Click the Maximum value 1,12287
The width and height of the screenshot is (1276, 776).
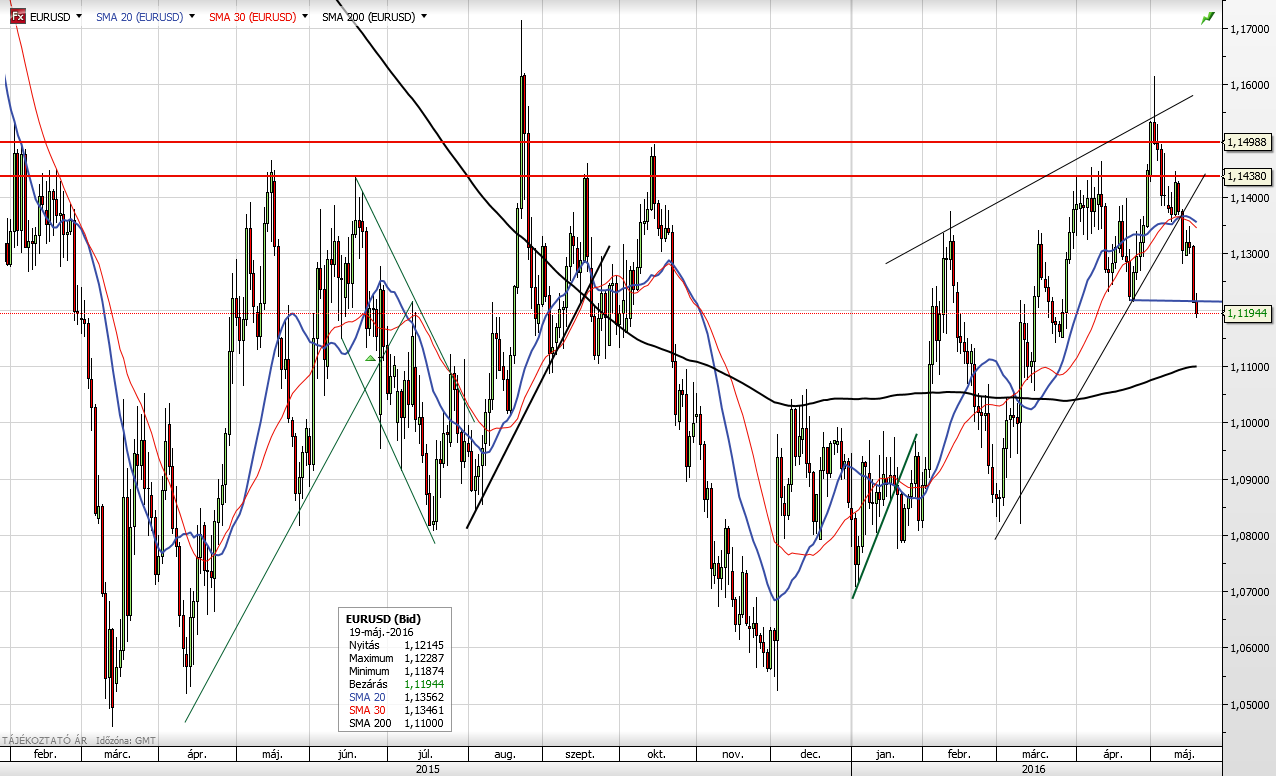(424, 659)
